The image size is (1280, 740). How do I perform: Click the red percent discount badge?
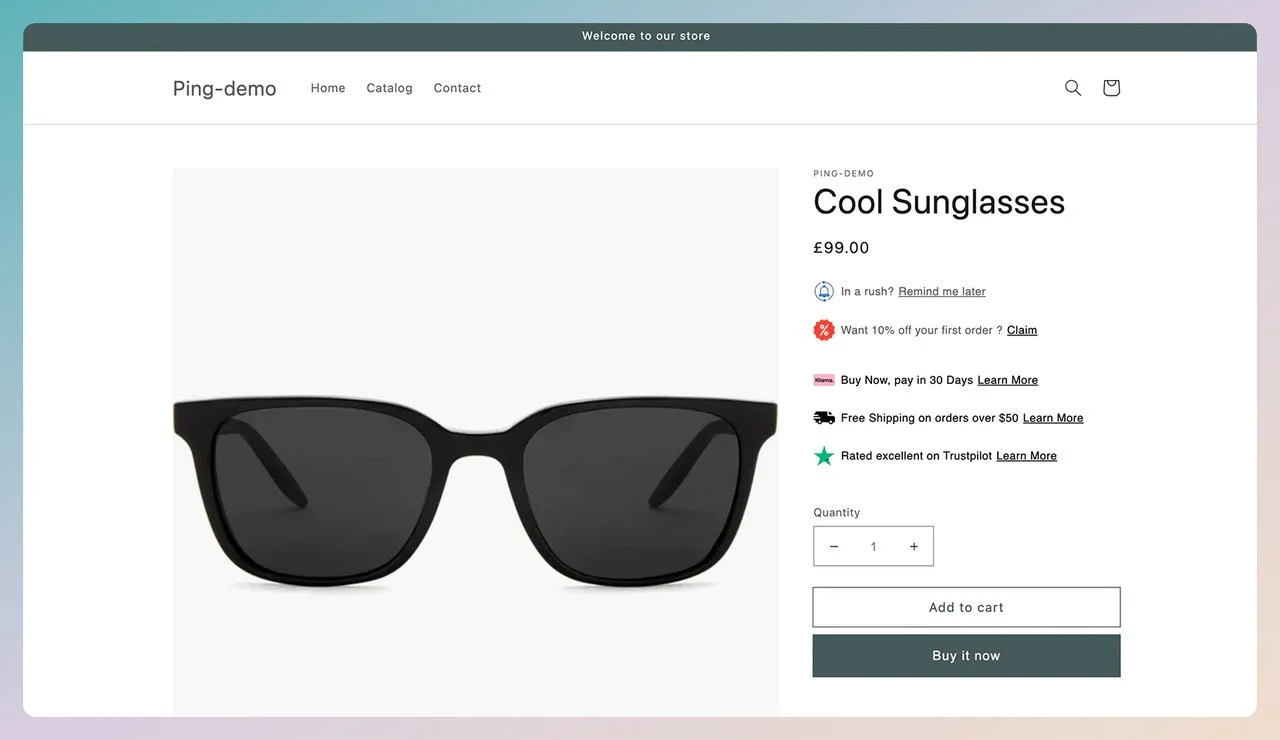pyautogui.click(x=824, y=330)
